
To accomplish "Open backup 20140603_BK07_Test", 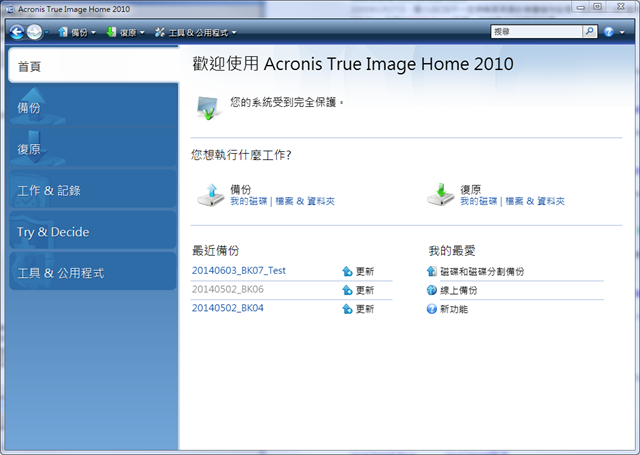I will (239, 271).
